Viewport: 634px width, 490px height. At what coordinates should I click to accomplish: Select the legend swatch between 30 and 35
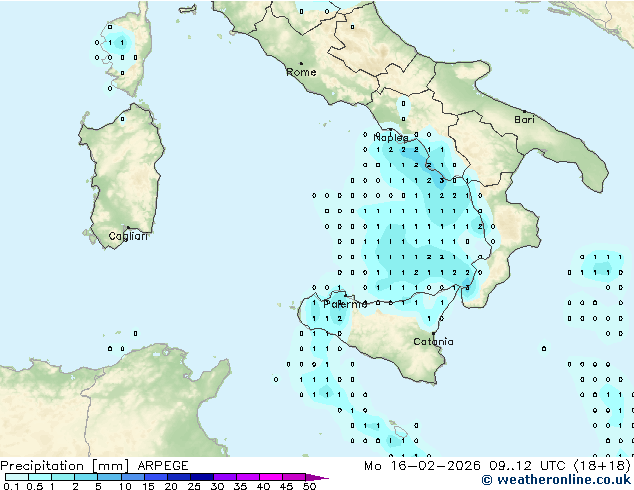tap(225, 477)
